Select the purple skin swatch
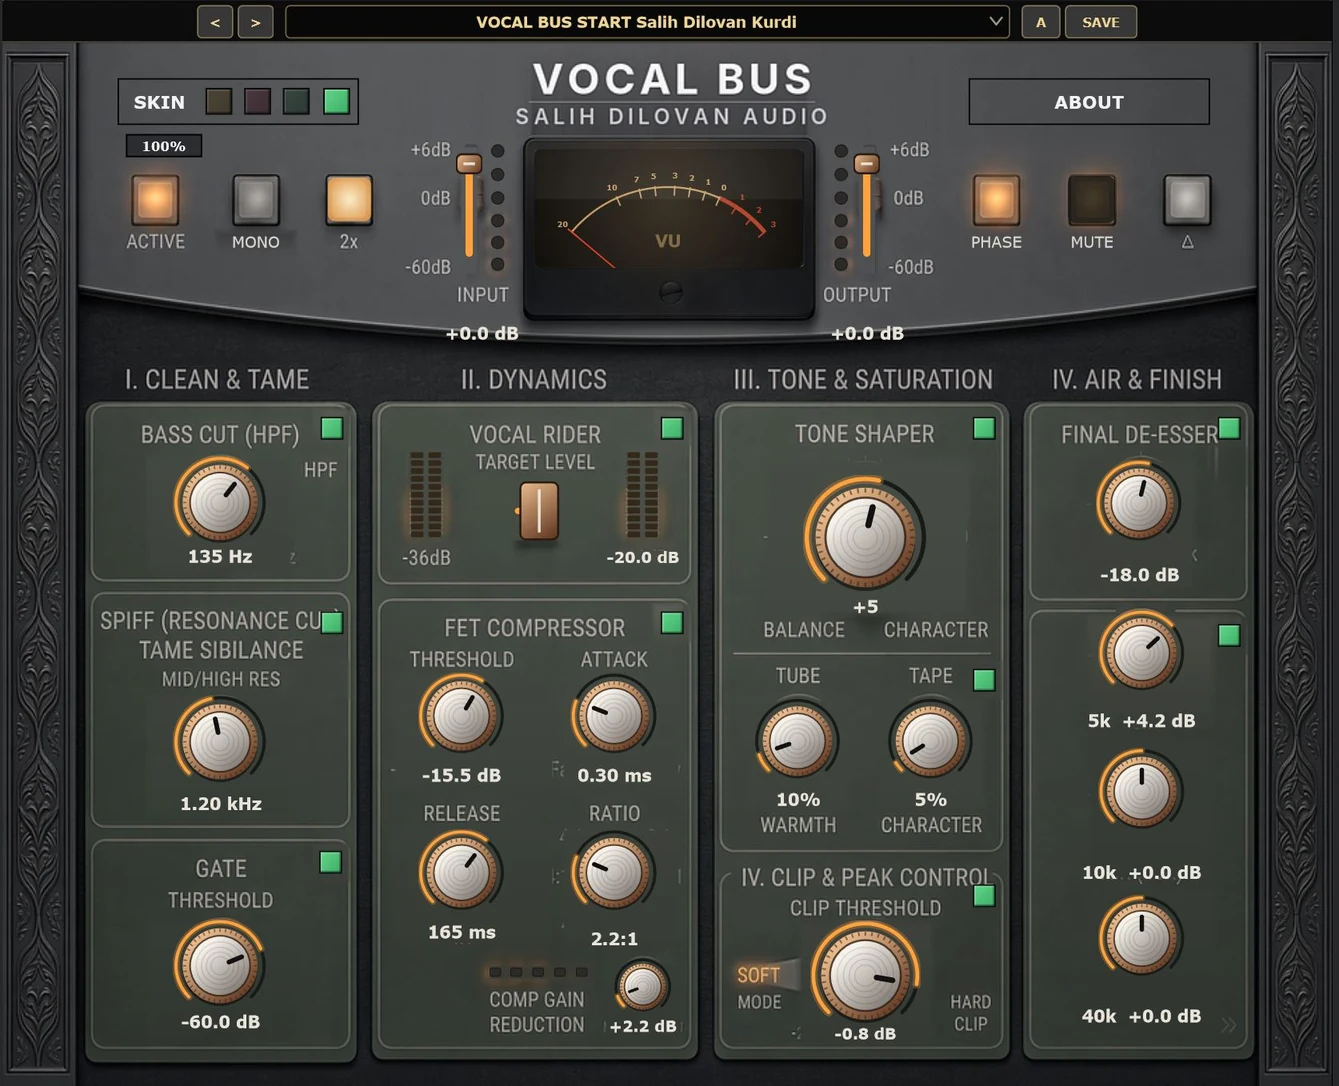Viewport: 1339px width, 1086px height. pyautogui.click(x=258, y=101)
